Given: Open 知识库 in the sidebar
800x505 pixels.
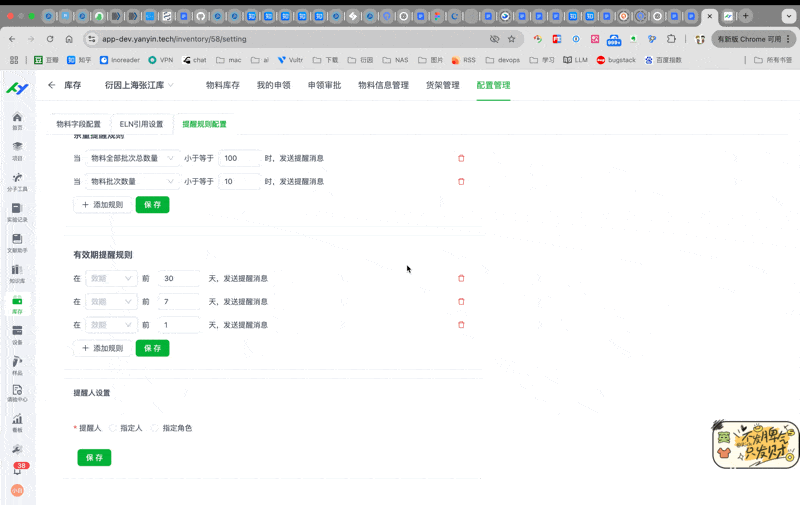Looking at the screenshot, I should point(17,273).
